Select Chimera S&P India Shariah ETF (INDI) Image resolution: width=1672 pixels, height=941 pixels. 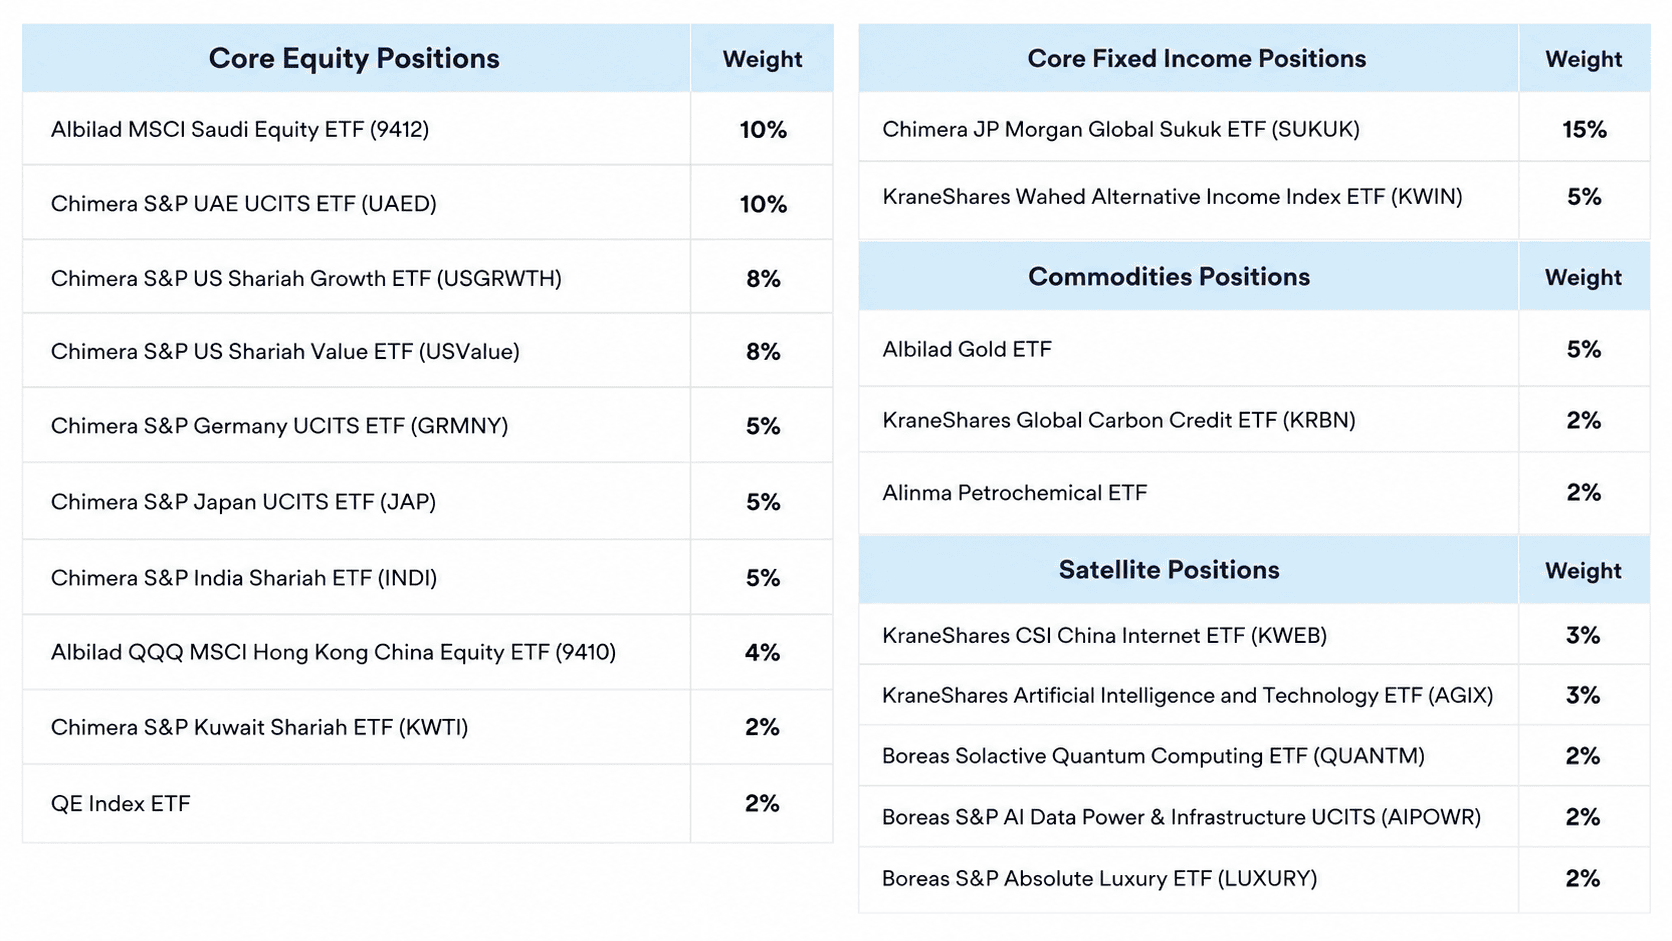[244, 578]
